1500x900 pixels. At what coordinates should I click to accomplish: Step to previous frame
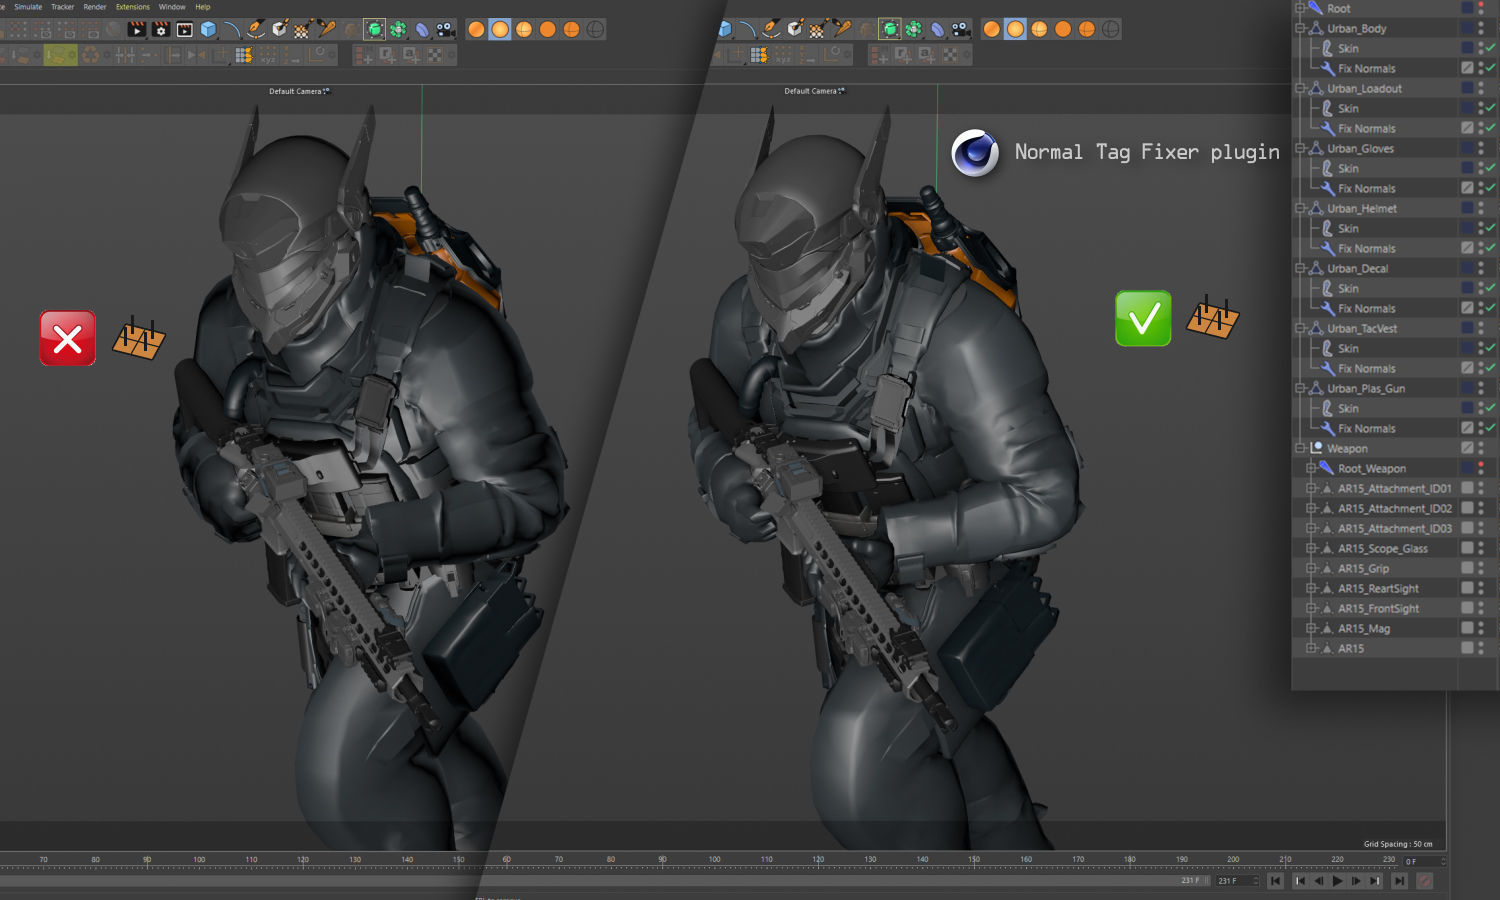pyautogui.click(x=1319, y=881)
